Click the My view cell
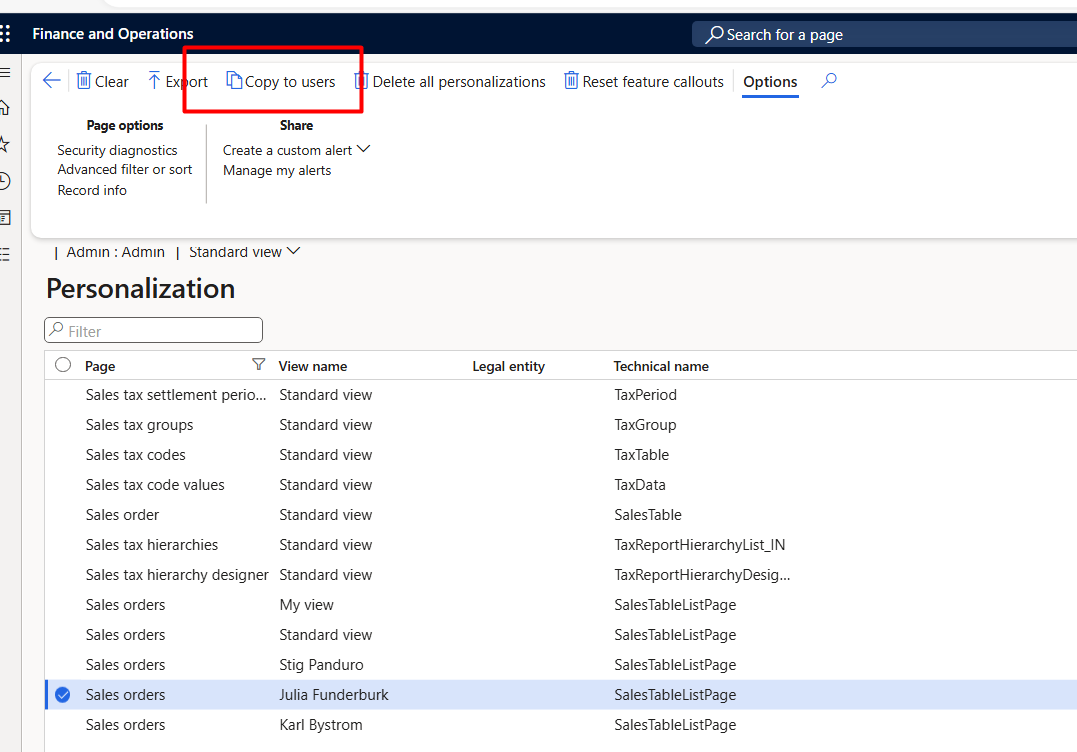The width and height of the screenshot is (1077, 752). 306,605
